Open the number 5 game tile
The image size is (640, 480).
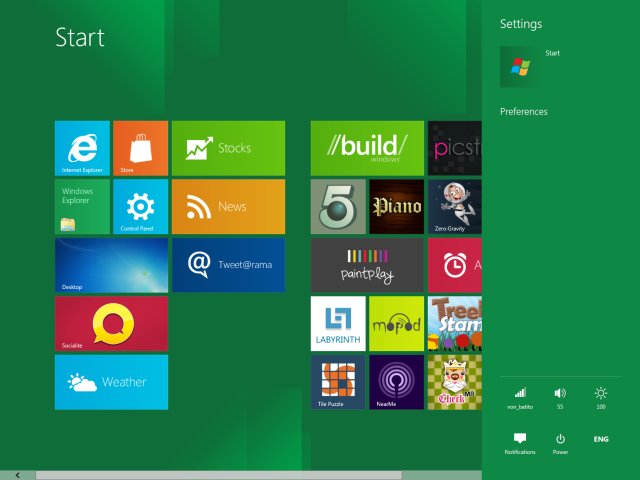(x=338, y=207)
